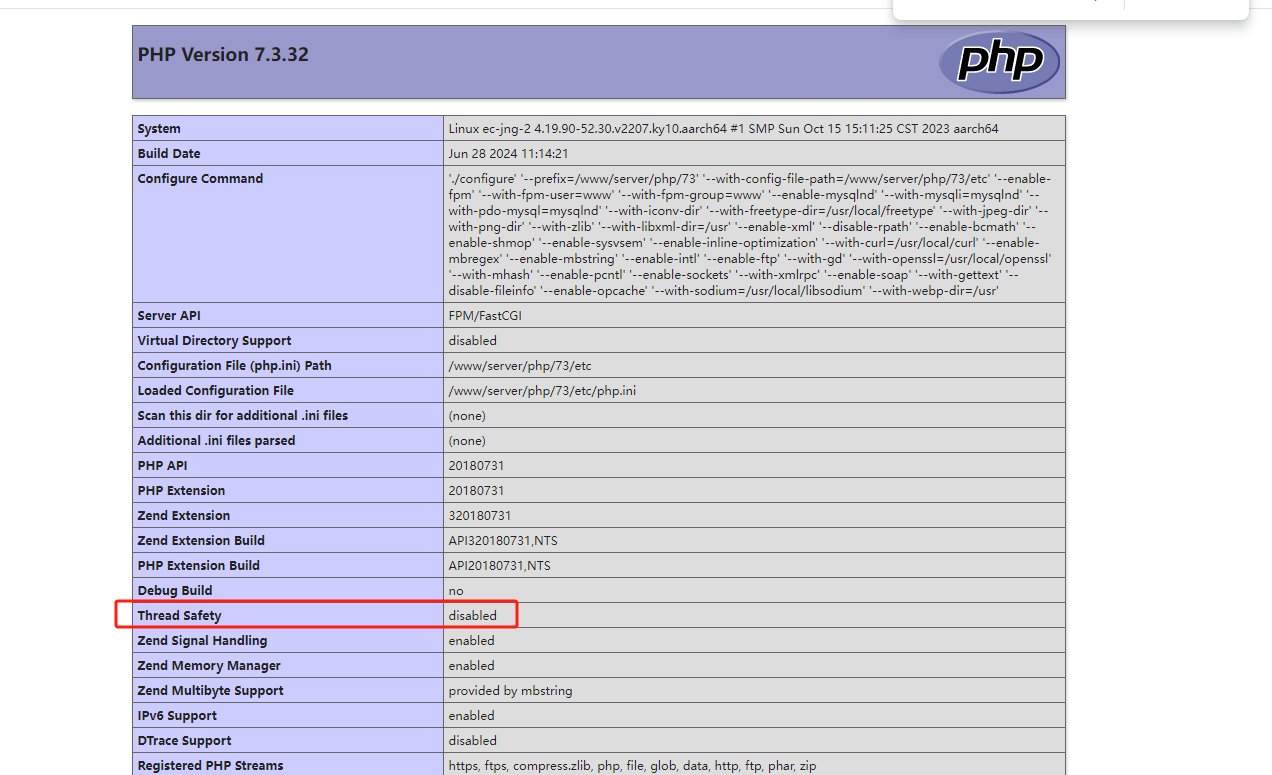Select the 'IPv6 Support' label
This screenshot has width=1272, height=775.
tap(177, 716)
